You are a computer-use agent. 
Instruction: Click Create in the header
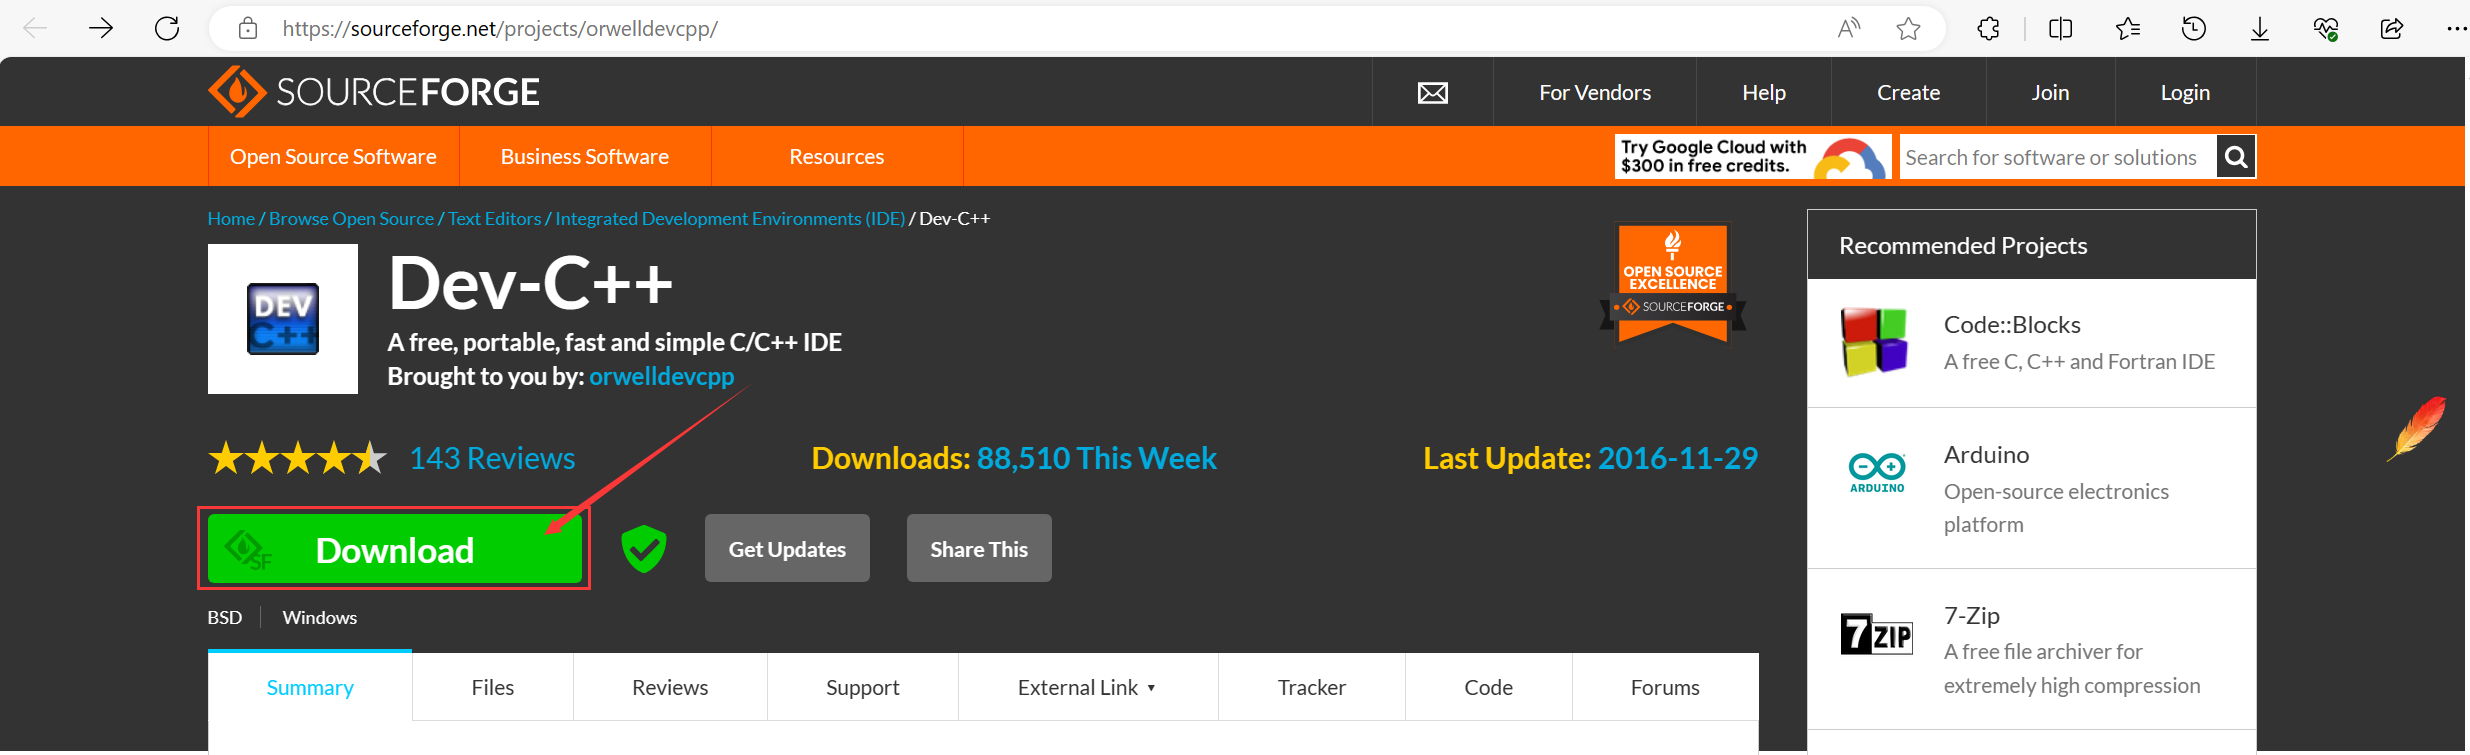tap(1909, 92)
